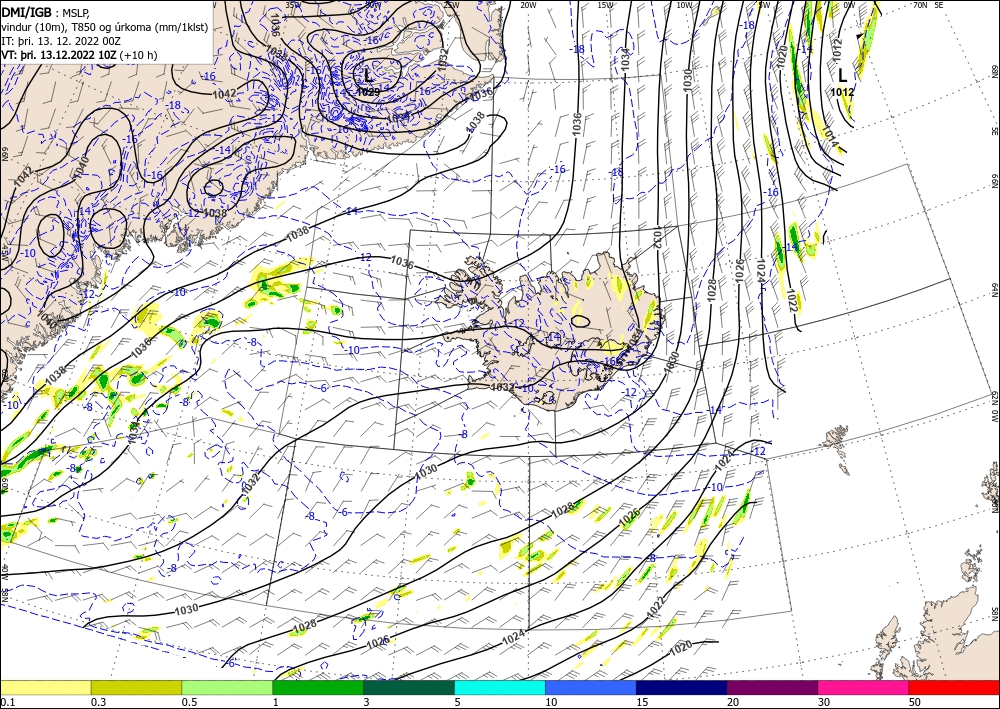Pick the blue 10–15 mm legend swatch
The height and width of the screenshot is (709, 1000).
[591, 687]
